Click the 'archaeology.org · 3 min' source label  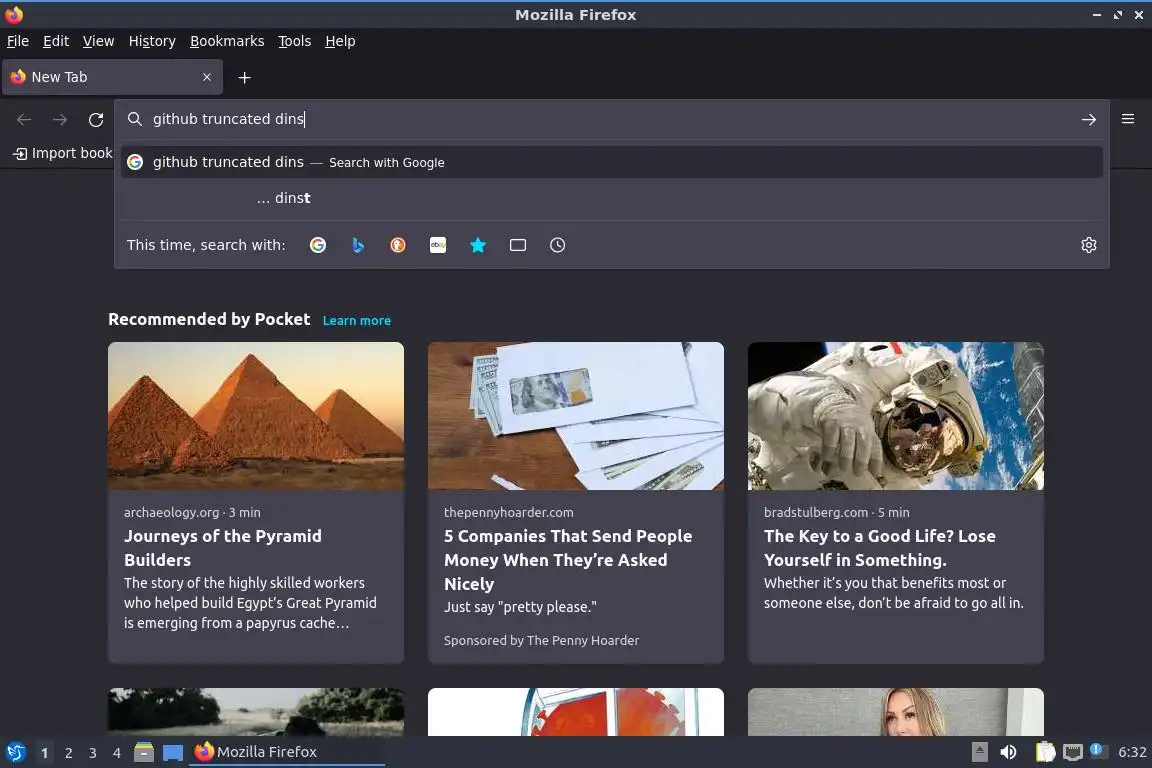192,512
